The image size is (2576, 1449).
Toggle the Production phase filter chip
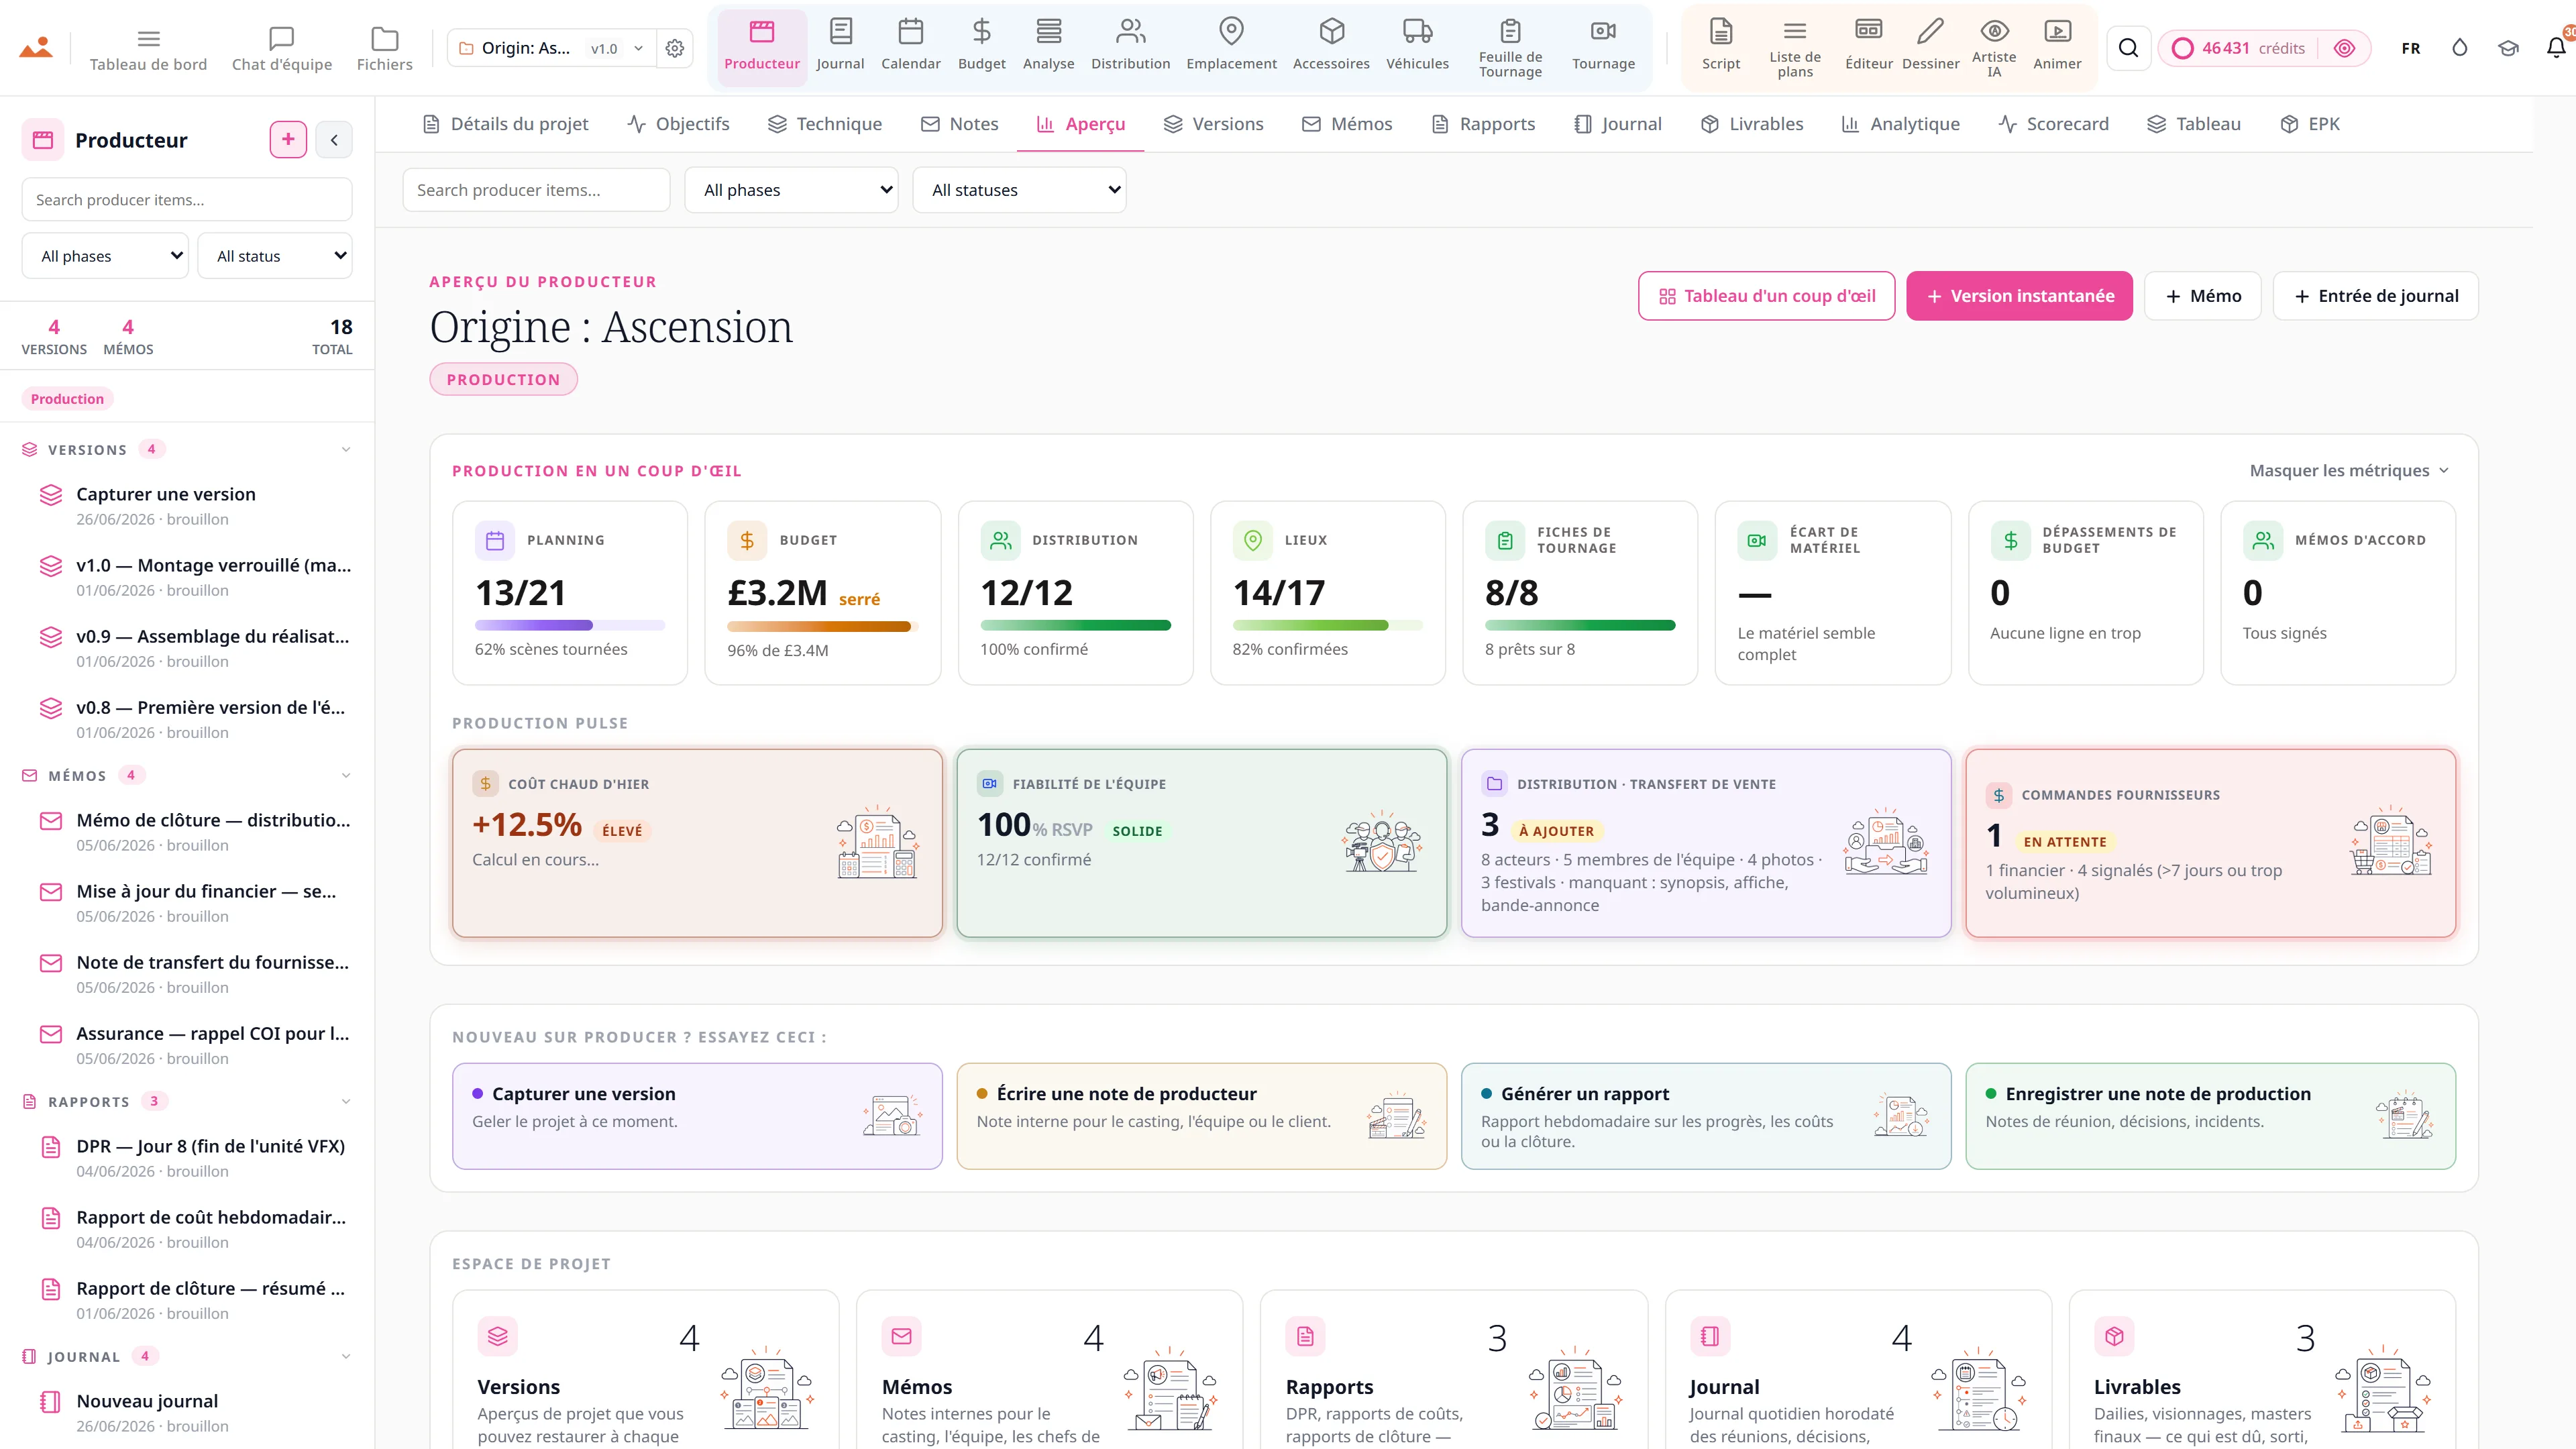[67, 399]
